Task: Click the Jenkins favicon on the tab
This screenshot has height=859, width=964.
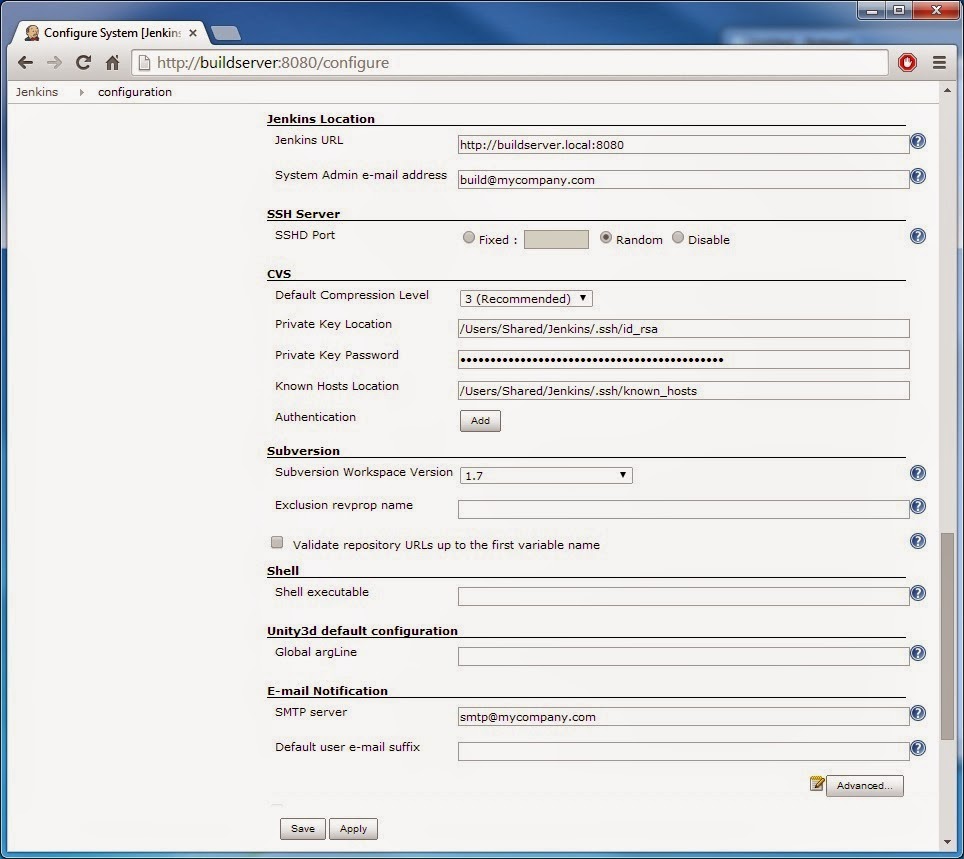Action: 32,33
